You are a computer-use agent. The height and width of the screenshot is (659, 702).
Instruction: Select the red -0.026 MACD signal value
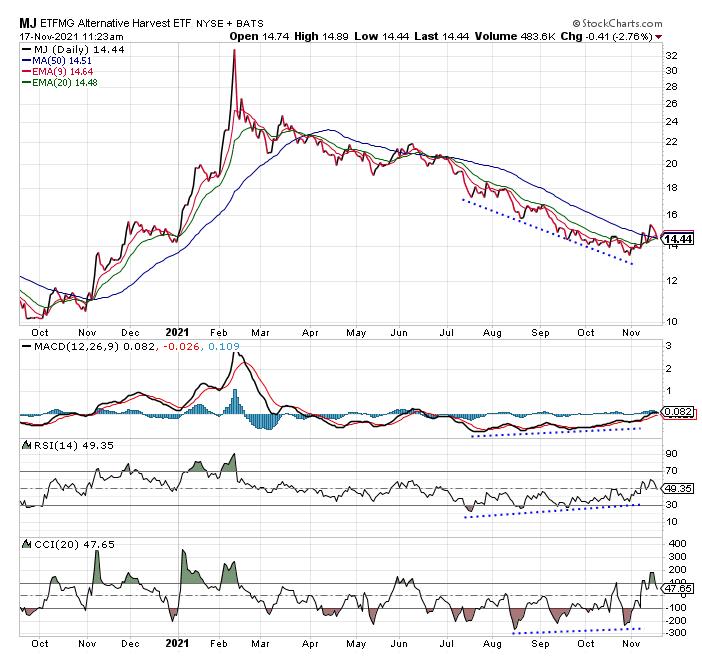[x=181, y=347]
